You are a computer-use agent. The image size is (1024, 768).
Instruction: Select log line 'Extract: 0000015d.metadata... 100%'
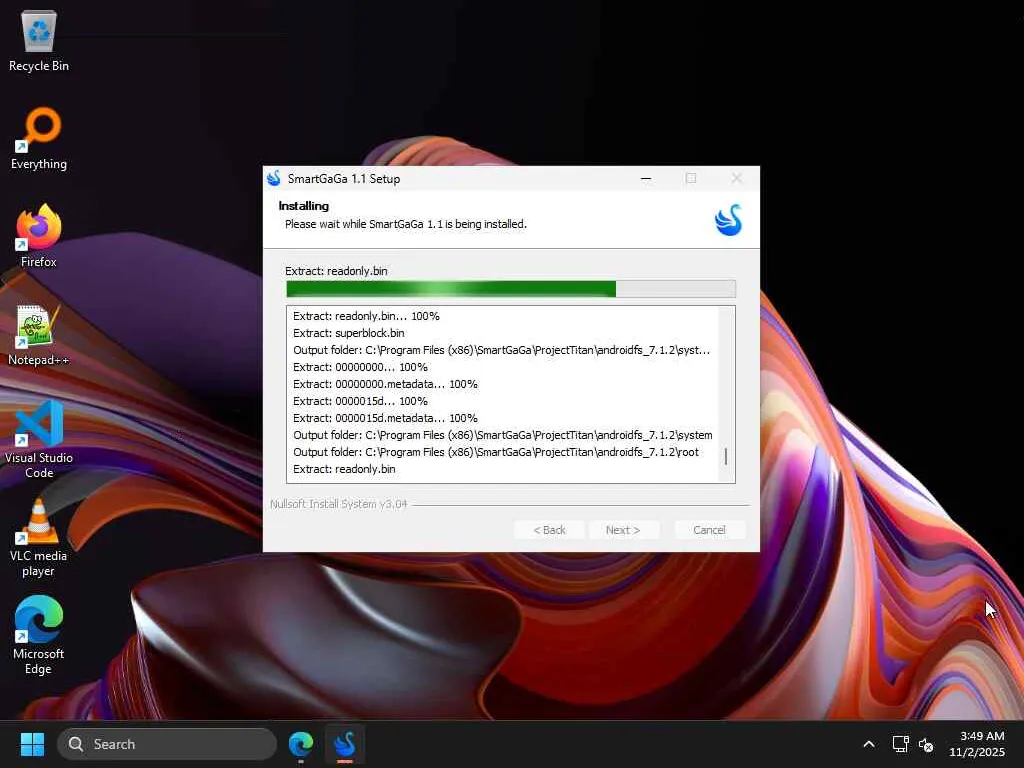point(385,418)
